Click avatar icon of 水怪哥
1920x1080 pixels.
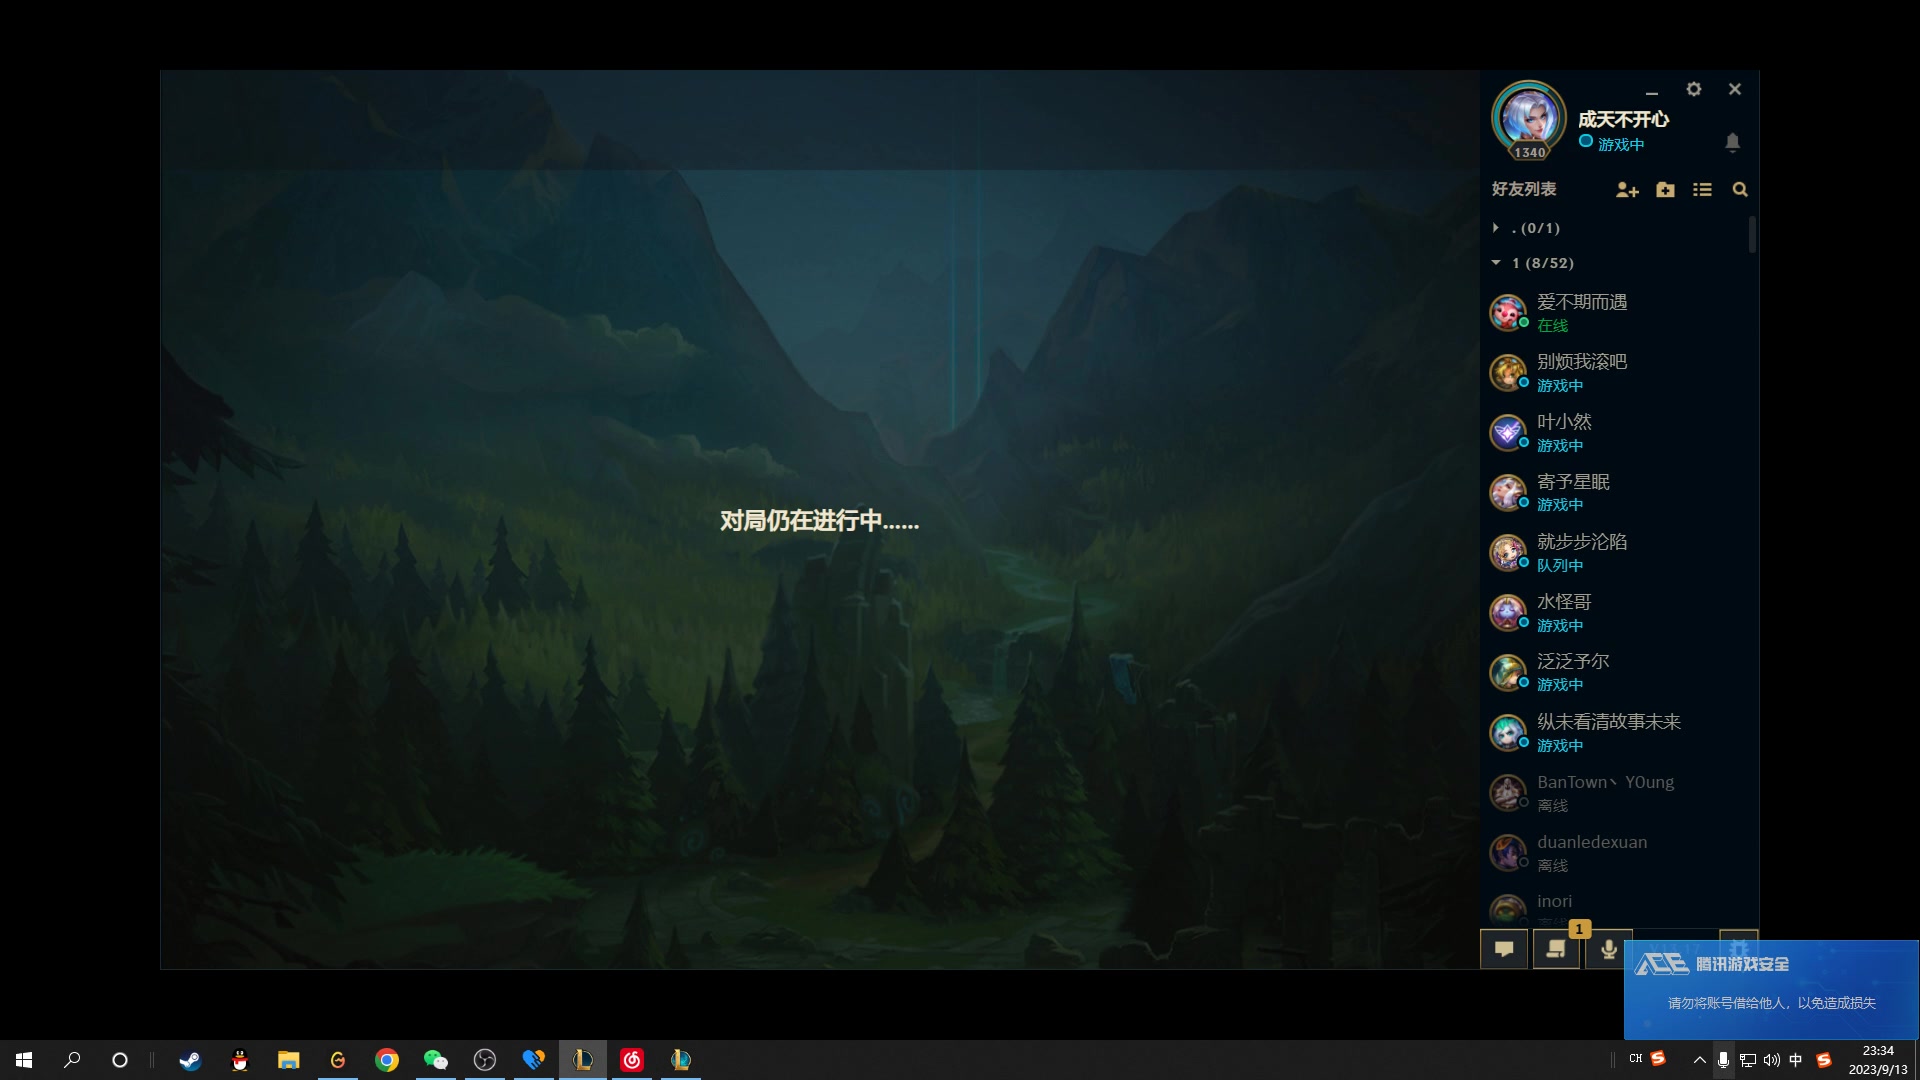pyautogui.click(x=1508, y=613)
